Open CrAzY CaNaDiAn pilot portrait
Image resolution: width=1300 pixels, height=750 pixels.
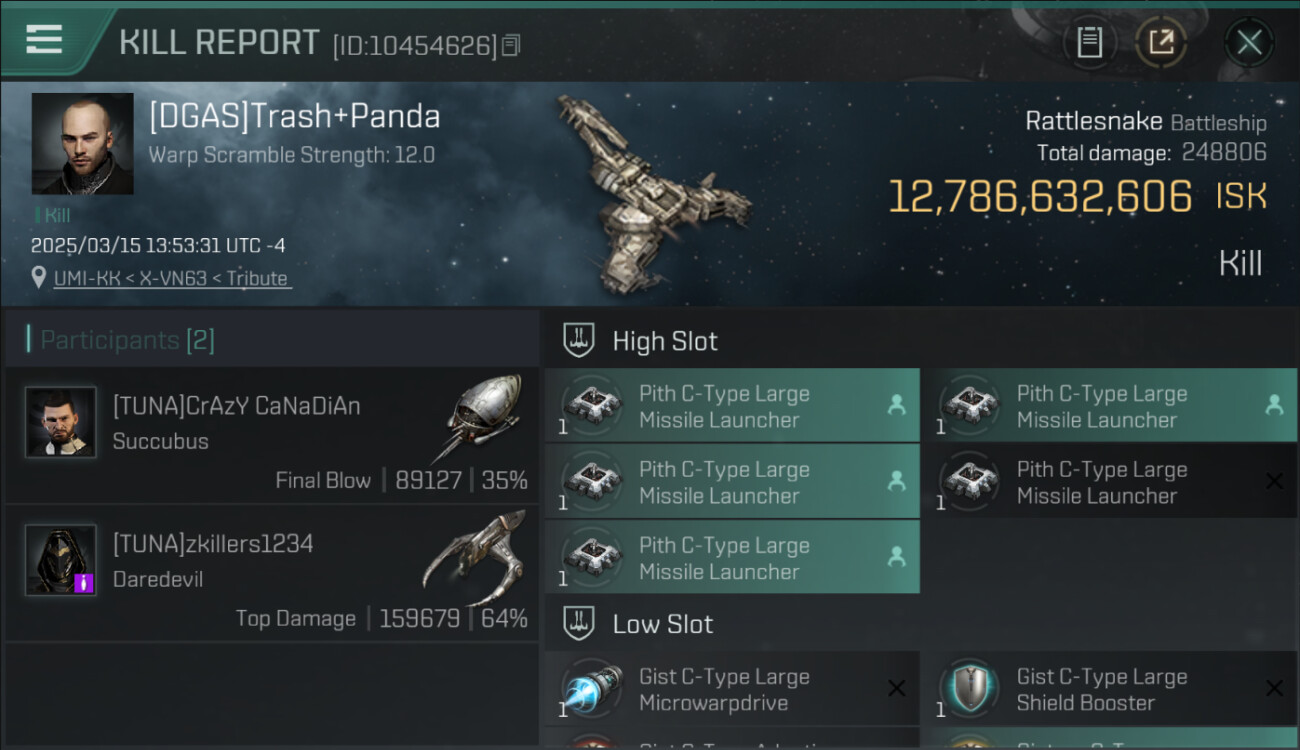pyautogui.click(x=61, y=422)
